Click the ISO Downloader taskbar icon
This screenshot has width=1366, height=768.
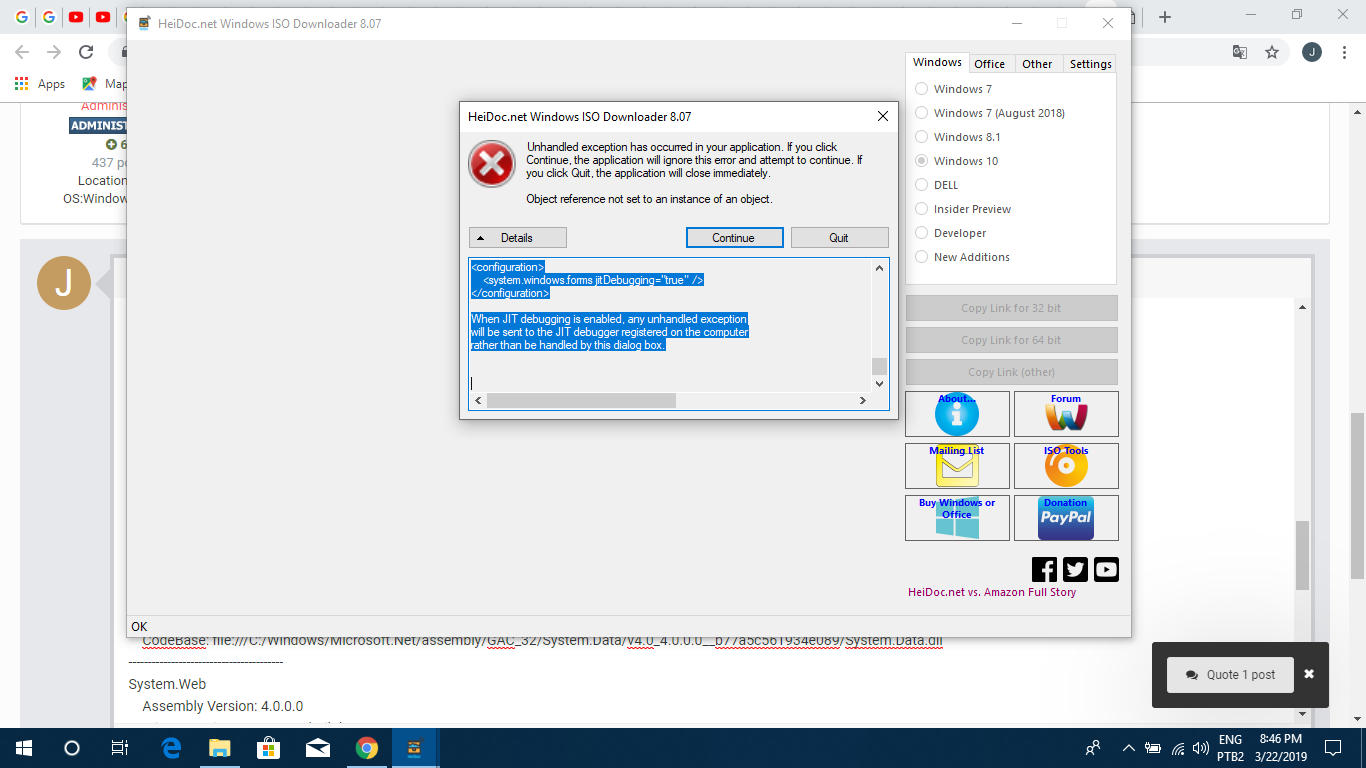[416, 748]
